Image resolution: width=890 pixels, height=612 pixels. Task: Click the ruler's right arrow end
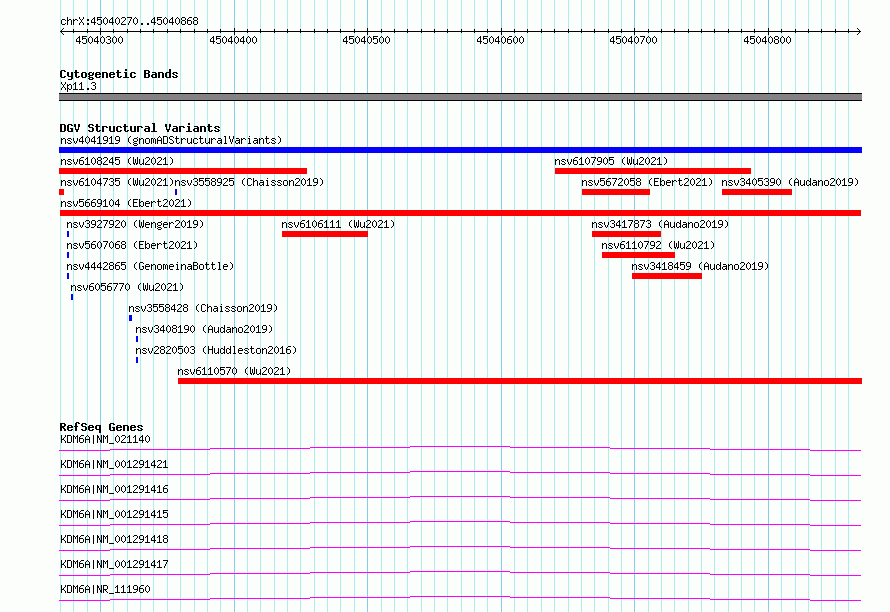click(858, 32)
